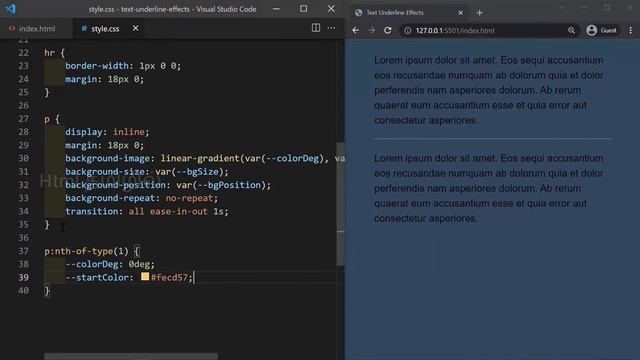Viewport: 640px width, 360px height.
Task: Click the VS Code logo icon
Action: tap(11, 9)
